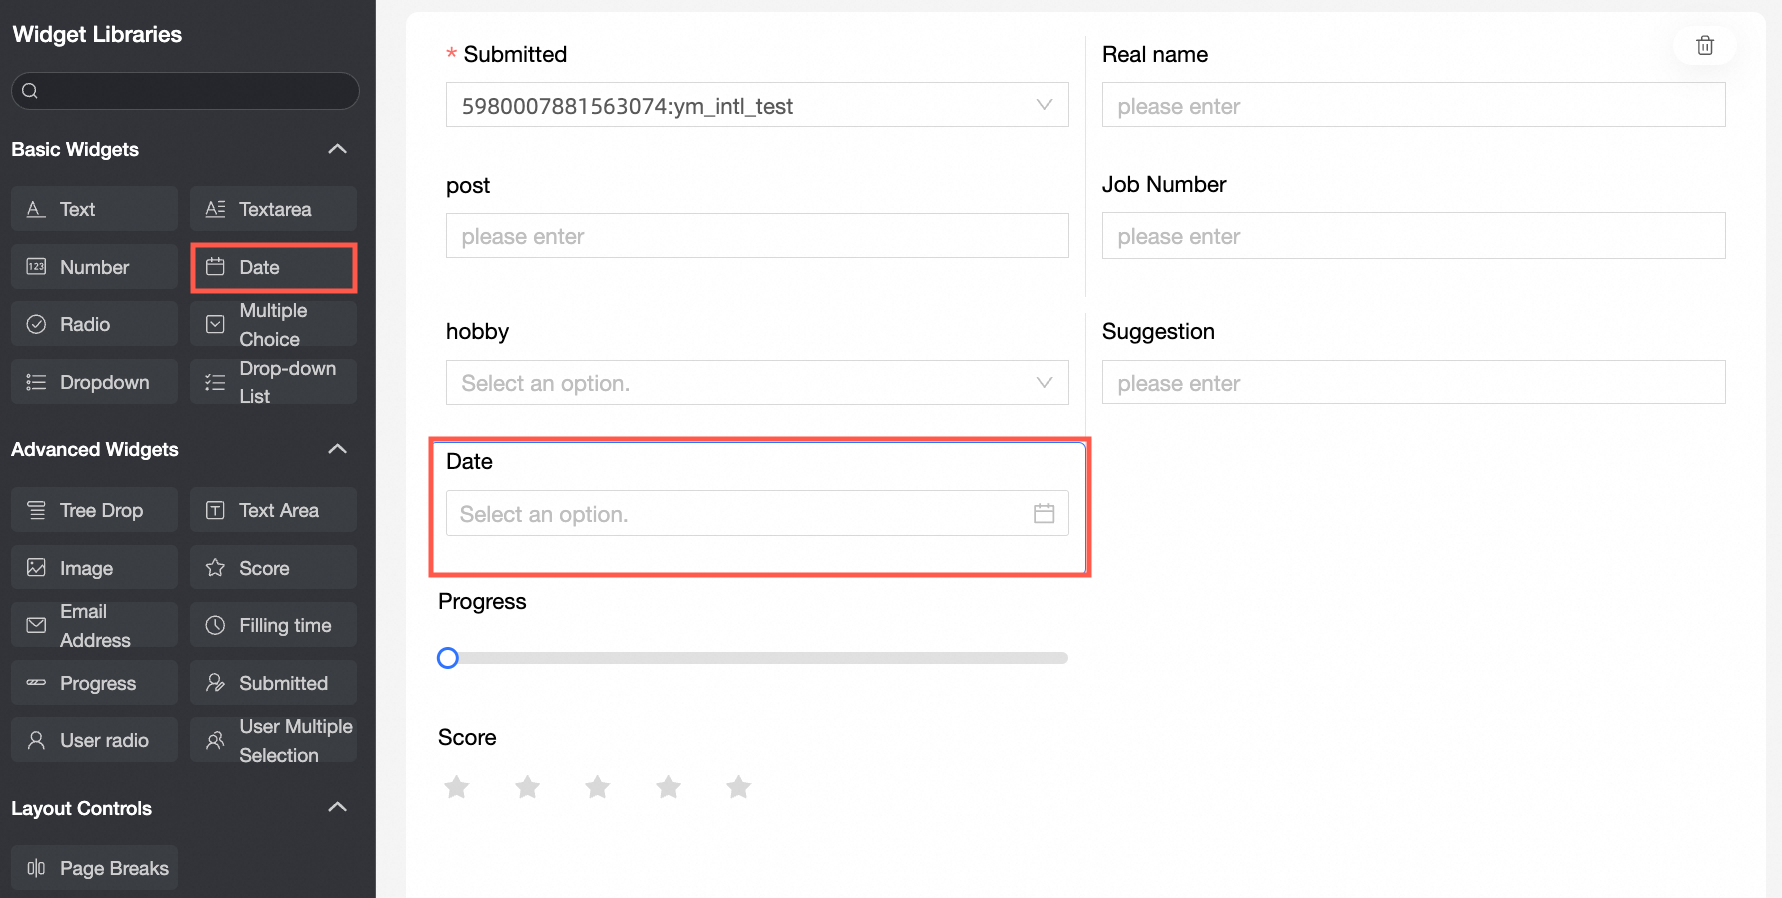
Task: Insert the Page Breaks layout control
Action: (94, 868)
